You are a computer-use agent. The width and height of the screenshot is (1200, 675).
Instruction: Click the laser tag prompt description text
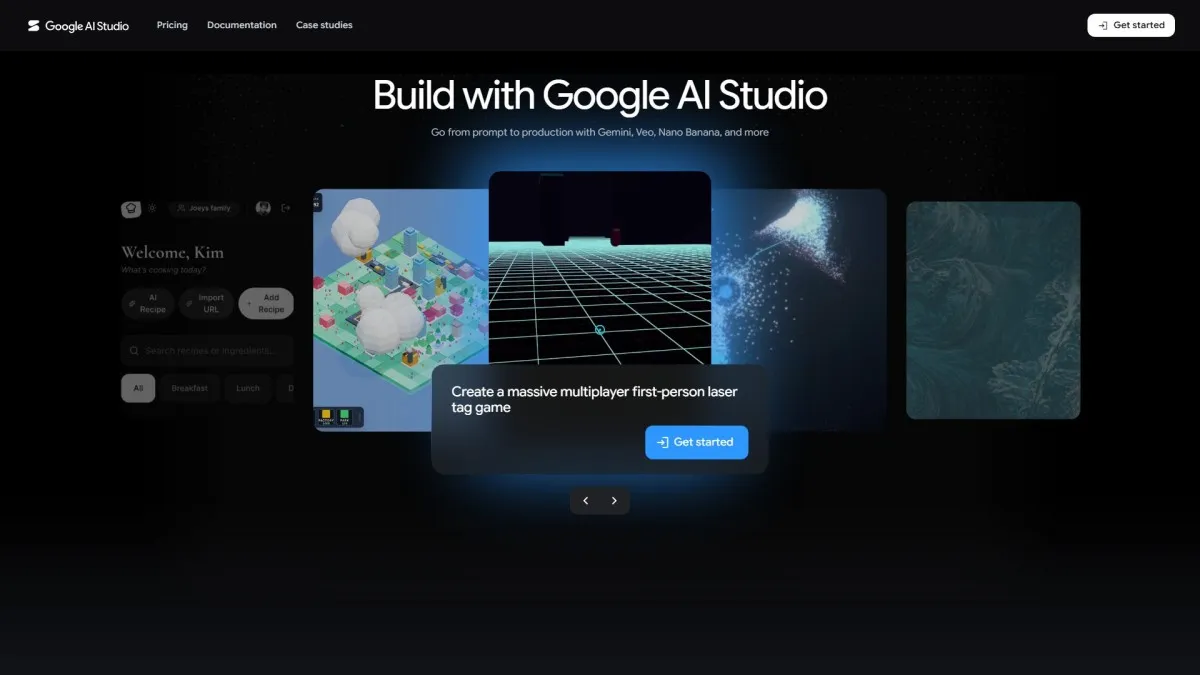[594, 399]
